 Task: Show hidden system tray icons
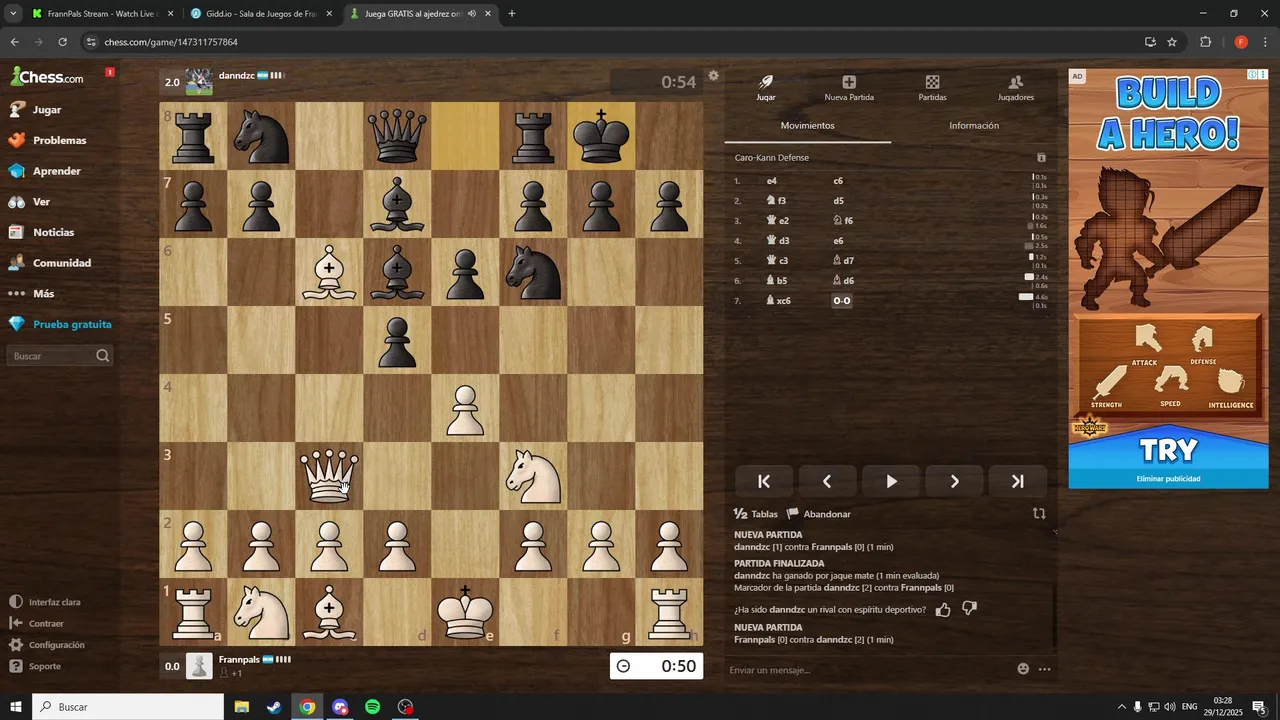coord(1121,707)
